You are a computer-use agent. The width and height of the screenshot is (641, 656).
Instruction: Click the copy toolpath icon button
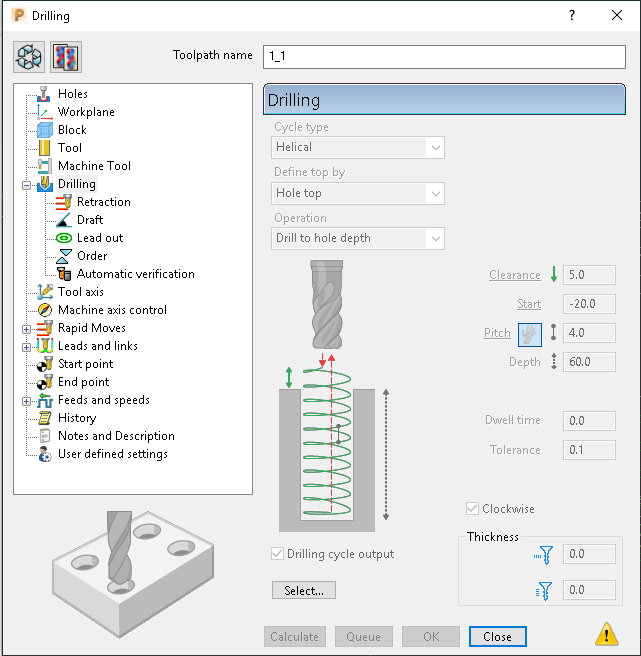point(66,57)
